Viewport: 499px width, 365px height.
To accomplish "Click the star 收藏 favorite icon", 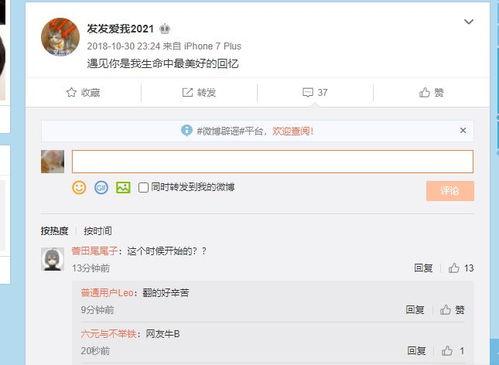I will [71, 92].
